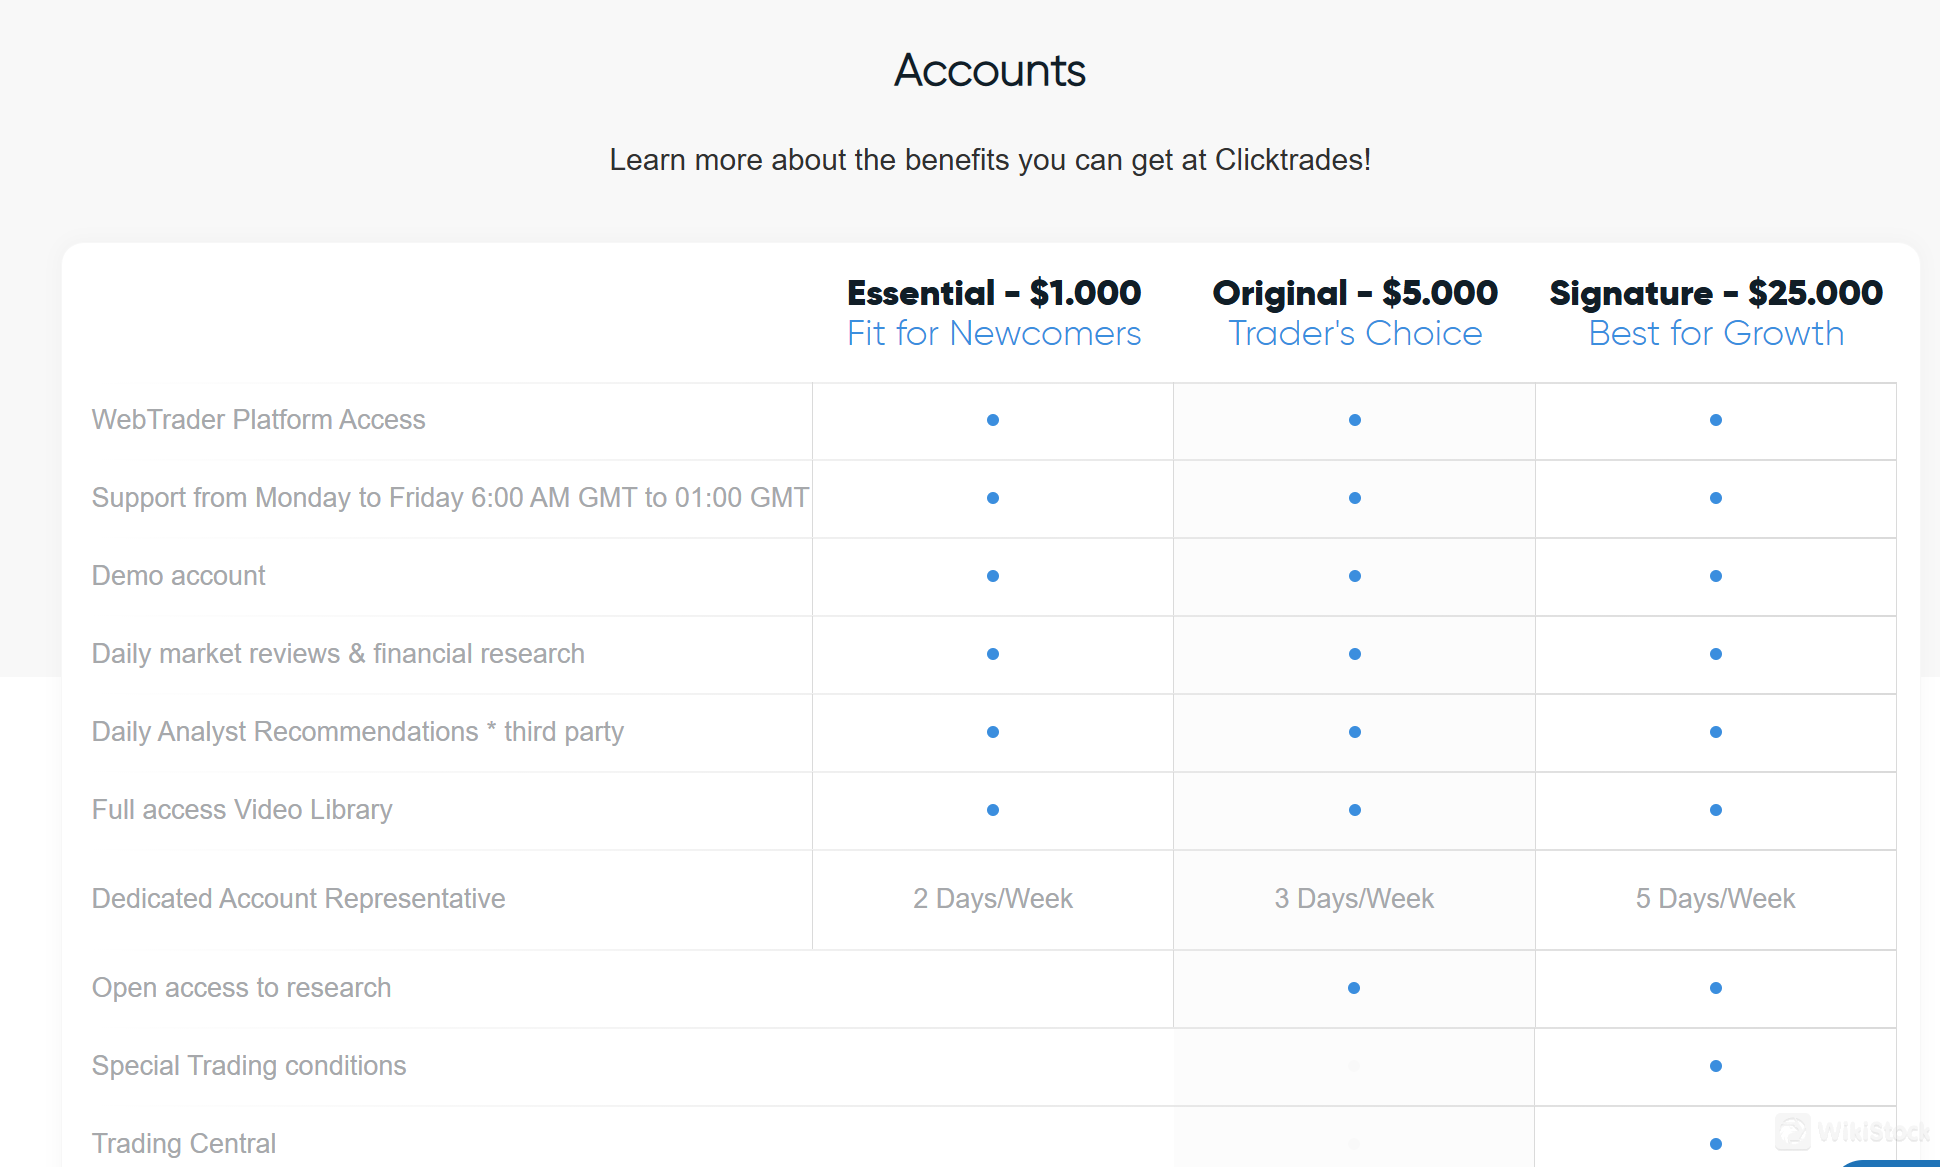Click 'Daily Analyst Recommendations * third party' label
1940x1167 pixels.
tap(358, 732)
